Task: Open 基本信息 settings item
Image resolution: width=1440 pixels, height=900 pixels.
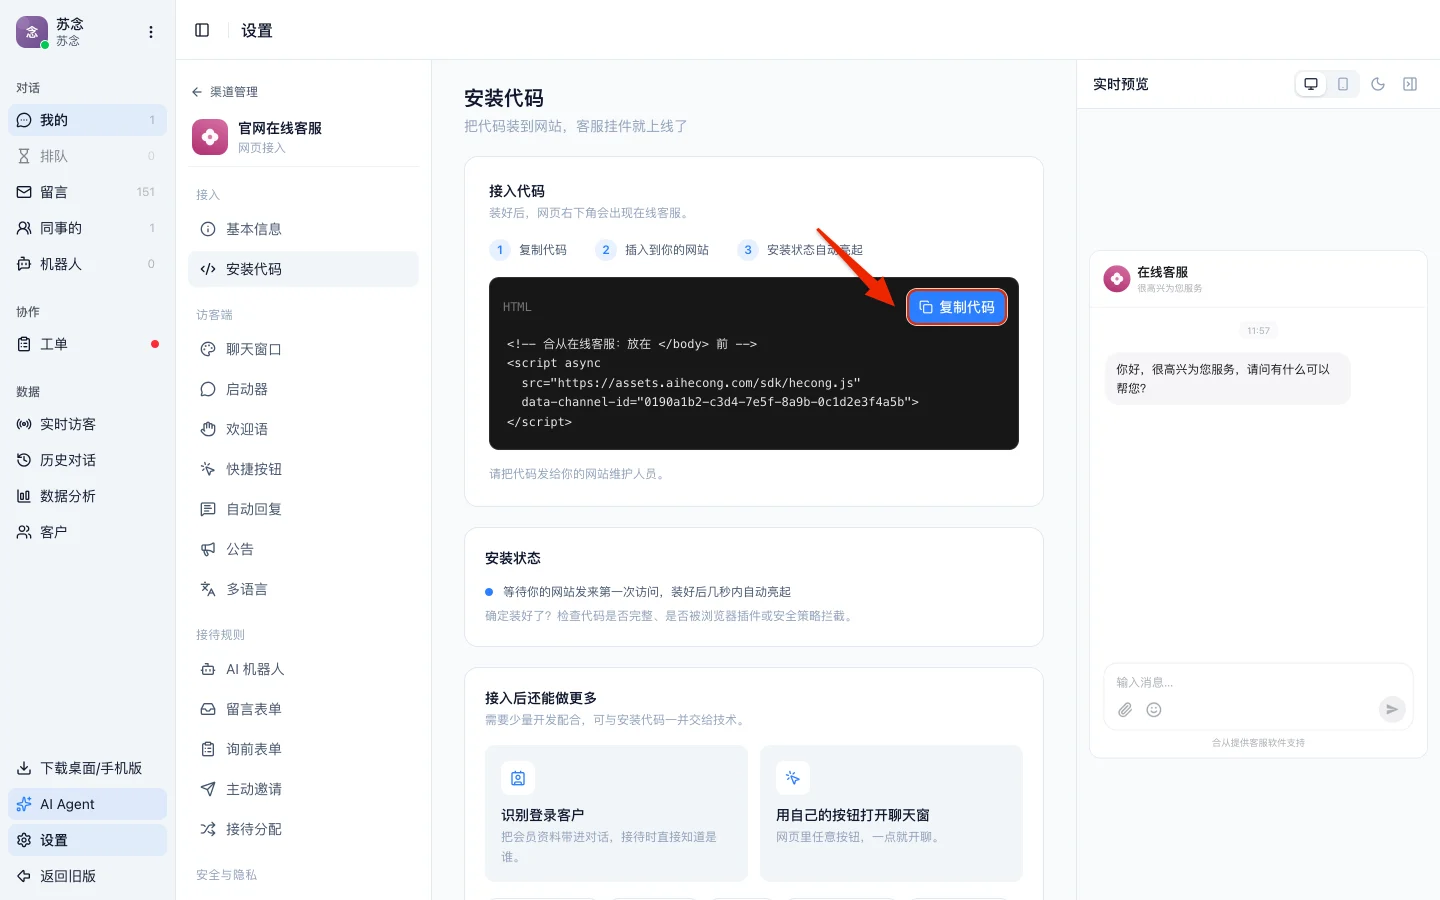Action: (303, 229)
